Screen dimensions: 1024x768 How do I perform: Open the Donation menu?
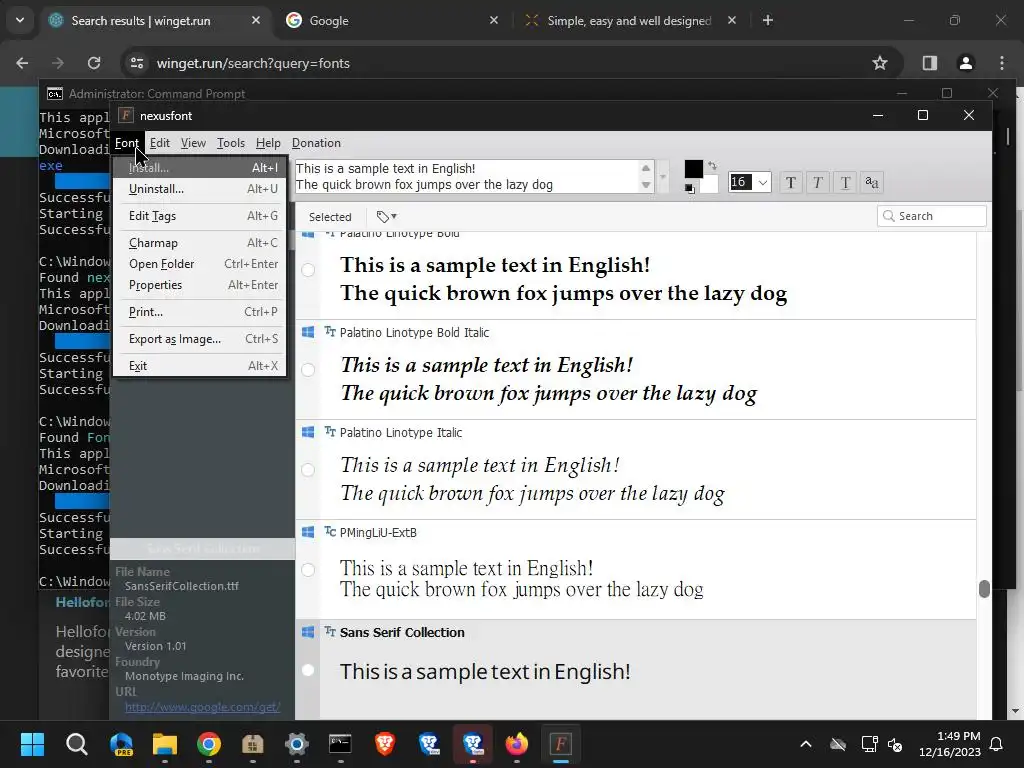click(x=316, y=143)
